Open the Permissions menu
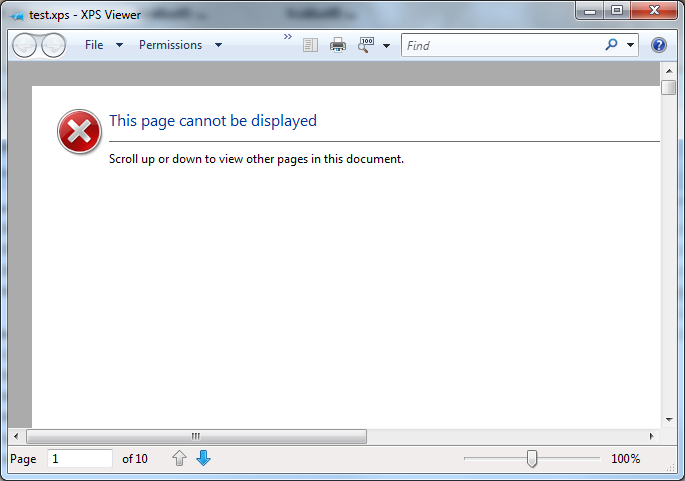 (170, 45)
